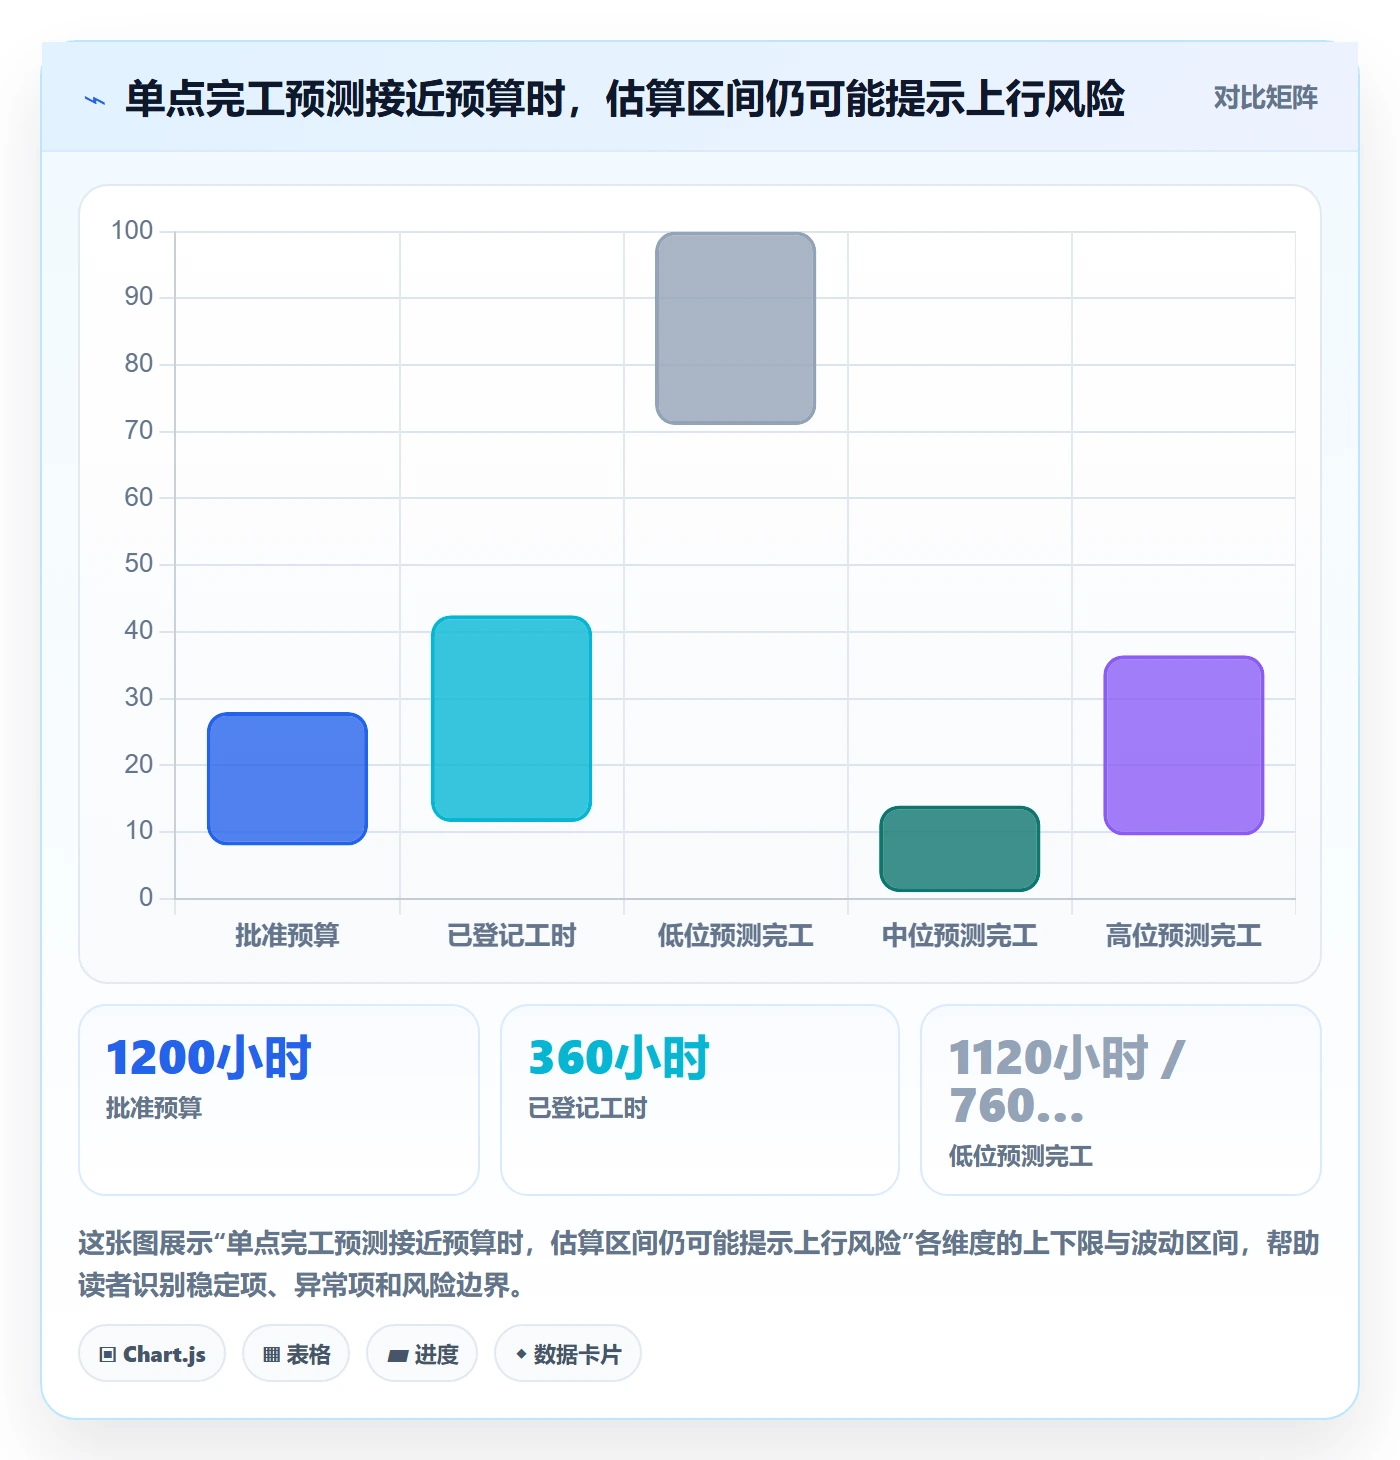
Task: Click the blue 批准预算 bar in the chart
Action: 288,778
